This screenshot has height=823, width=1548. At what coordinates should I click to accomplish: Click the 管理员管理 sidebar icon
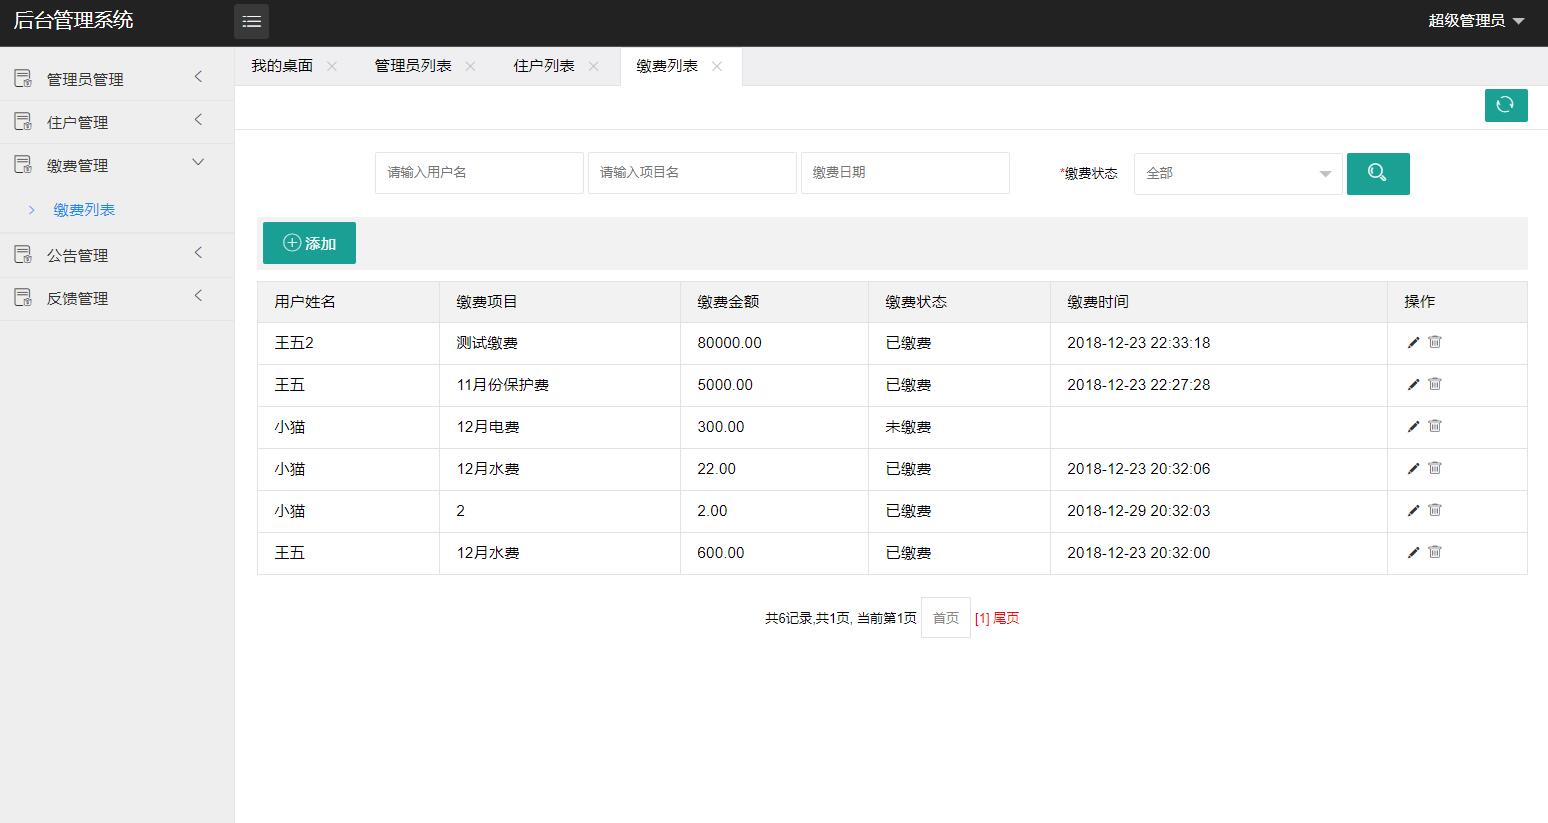tap(22, 78)
